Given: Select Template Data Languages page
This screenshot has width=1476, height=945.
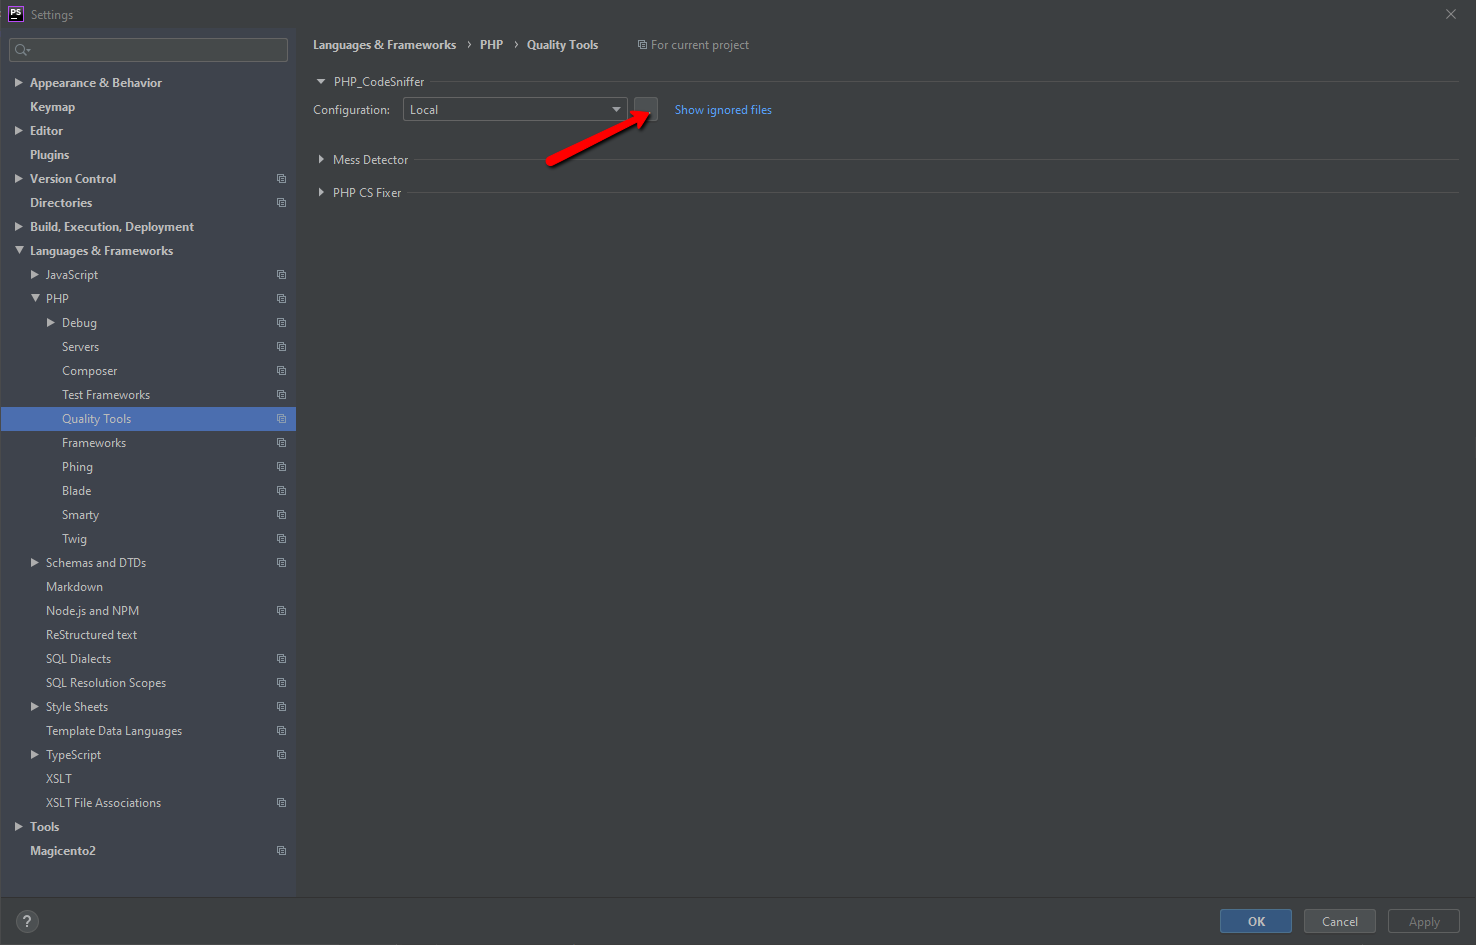Looking at the screenshot, I should coord(114,731).
